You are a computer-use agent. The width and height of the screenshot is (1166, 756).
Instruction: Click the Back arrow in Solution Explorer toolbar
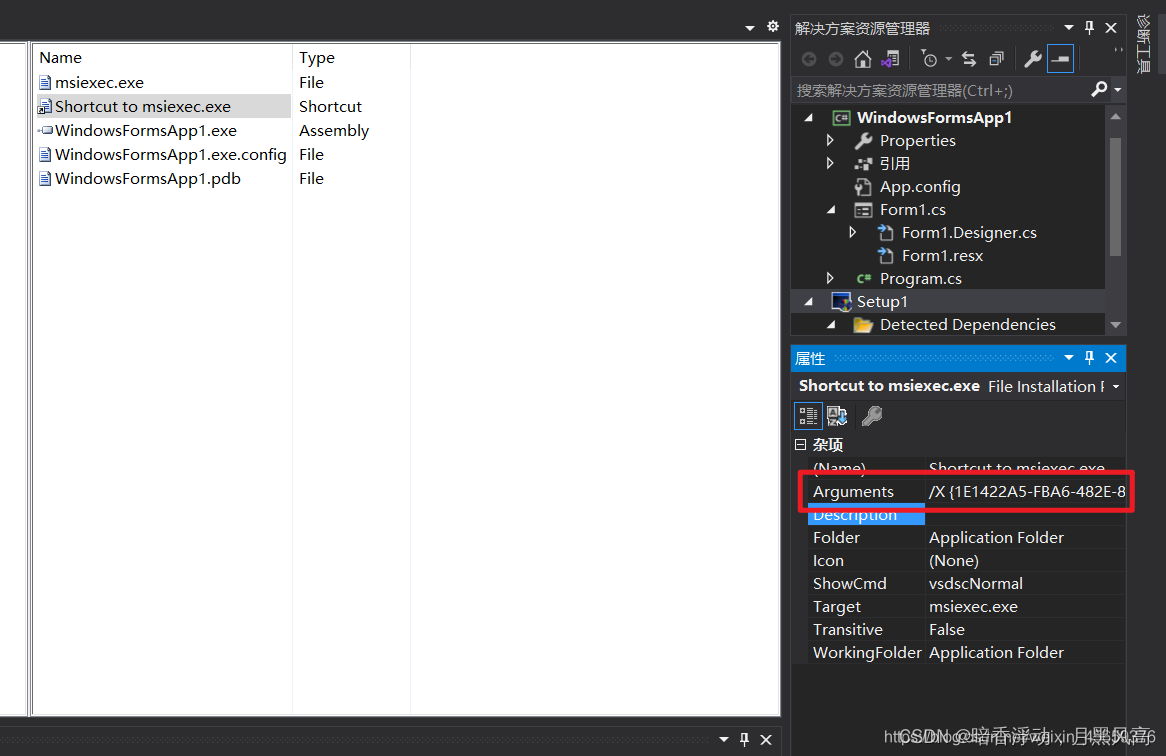[x=809, y=59]
